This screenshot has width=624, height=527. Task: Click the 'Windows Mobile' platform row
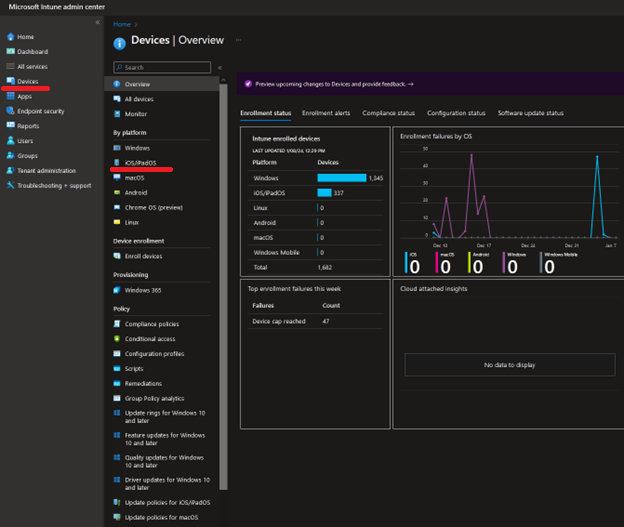tap(315, 252)
